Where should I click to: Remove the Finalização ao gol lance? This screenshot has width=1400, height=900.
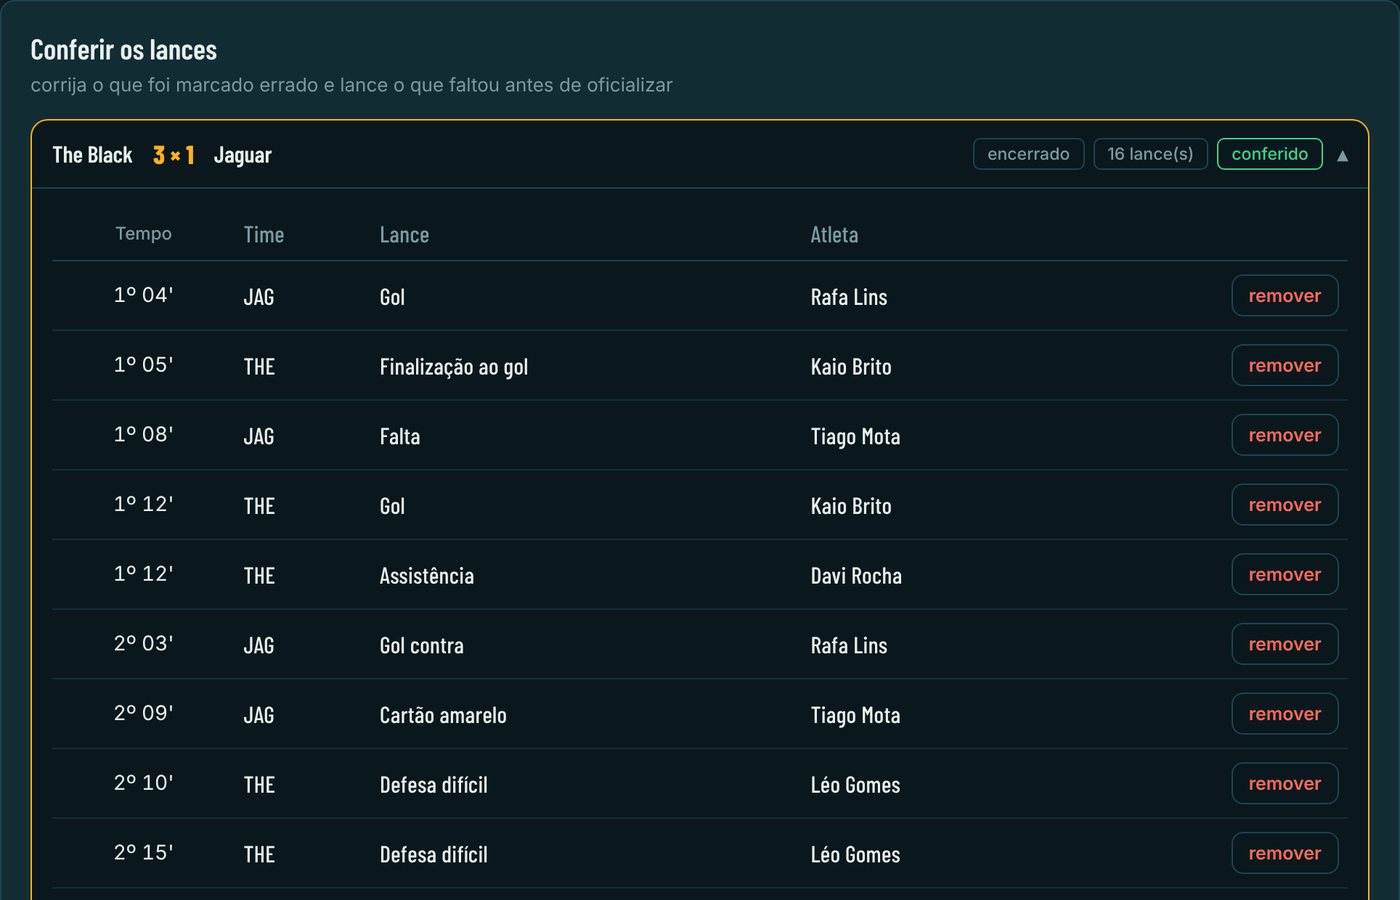[1285, 366]
